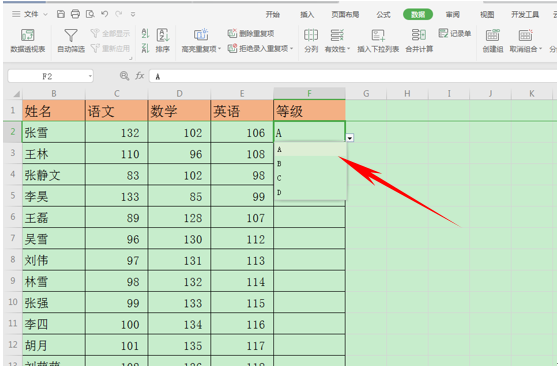
Task: Insert 数据透视表 pivot table
Action: (x=28, y=41)
